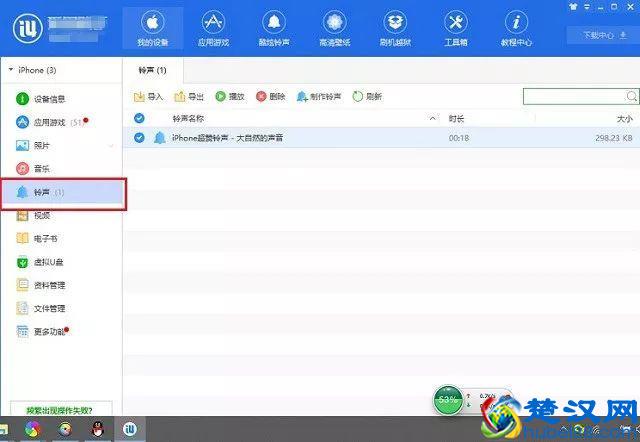Toggle the select-all checkbox in header
Viewport: 640px width, 442px height.
139,118
